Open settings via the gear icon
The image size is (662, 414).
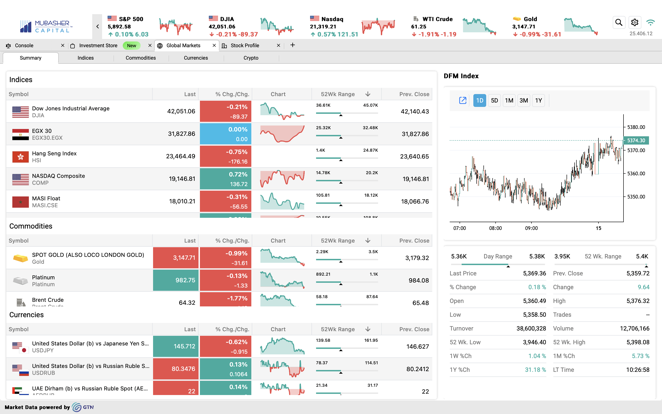(634, 22)
